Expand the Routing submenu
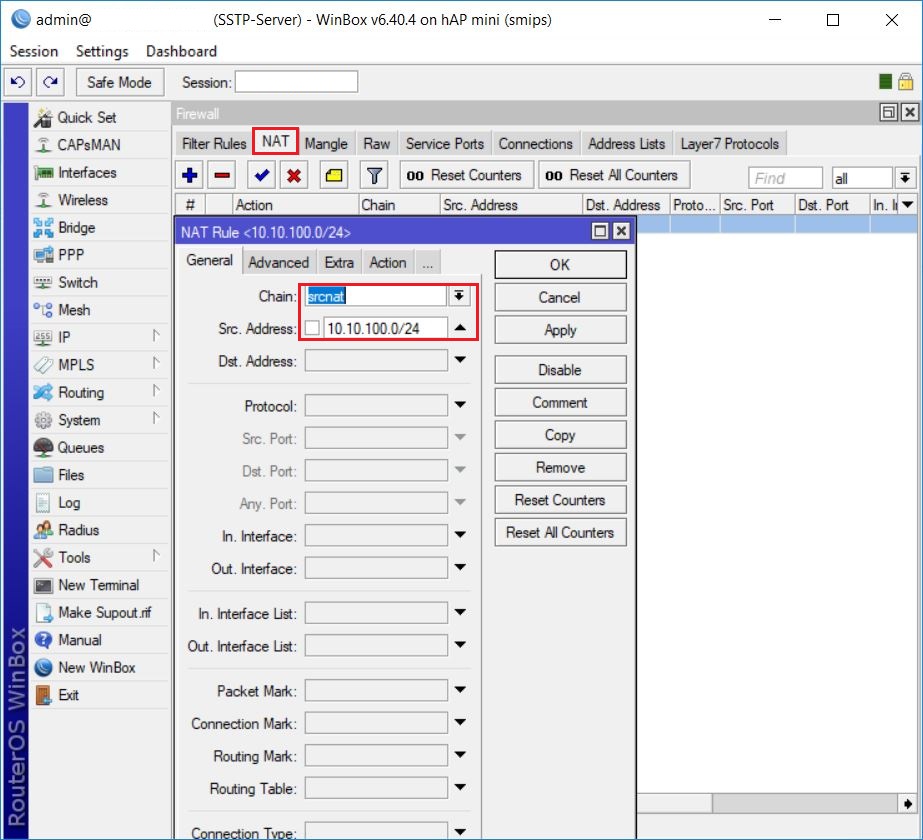Screen dimensions: 923x840 click(155, 391)
